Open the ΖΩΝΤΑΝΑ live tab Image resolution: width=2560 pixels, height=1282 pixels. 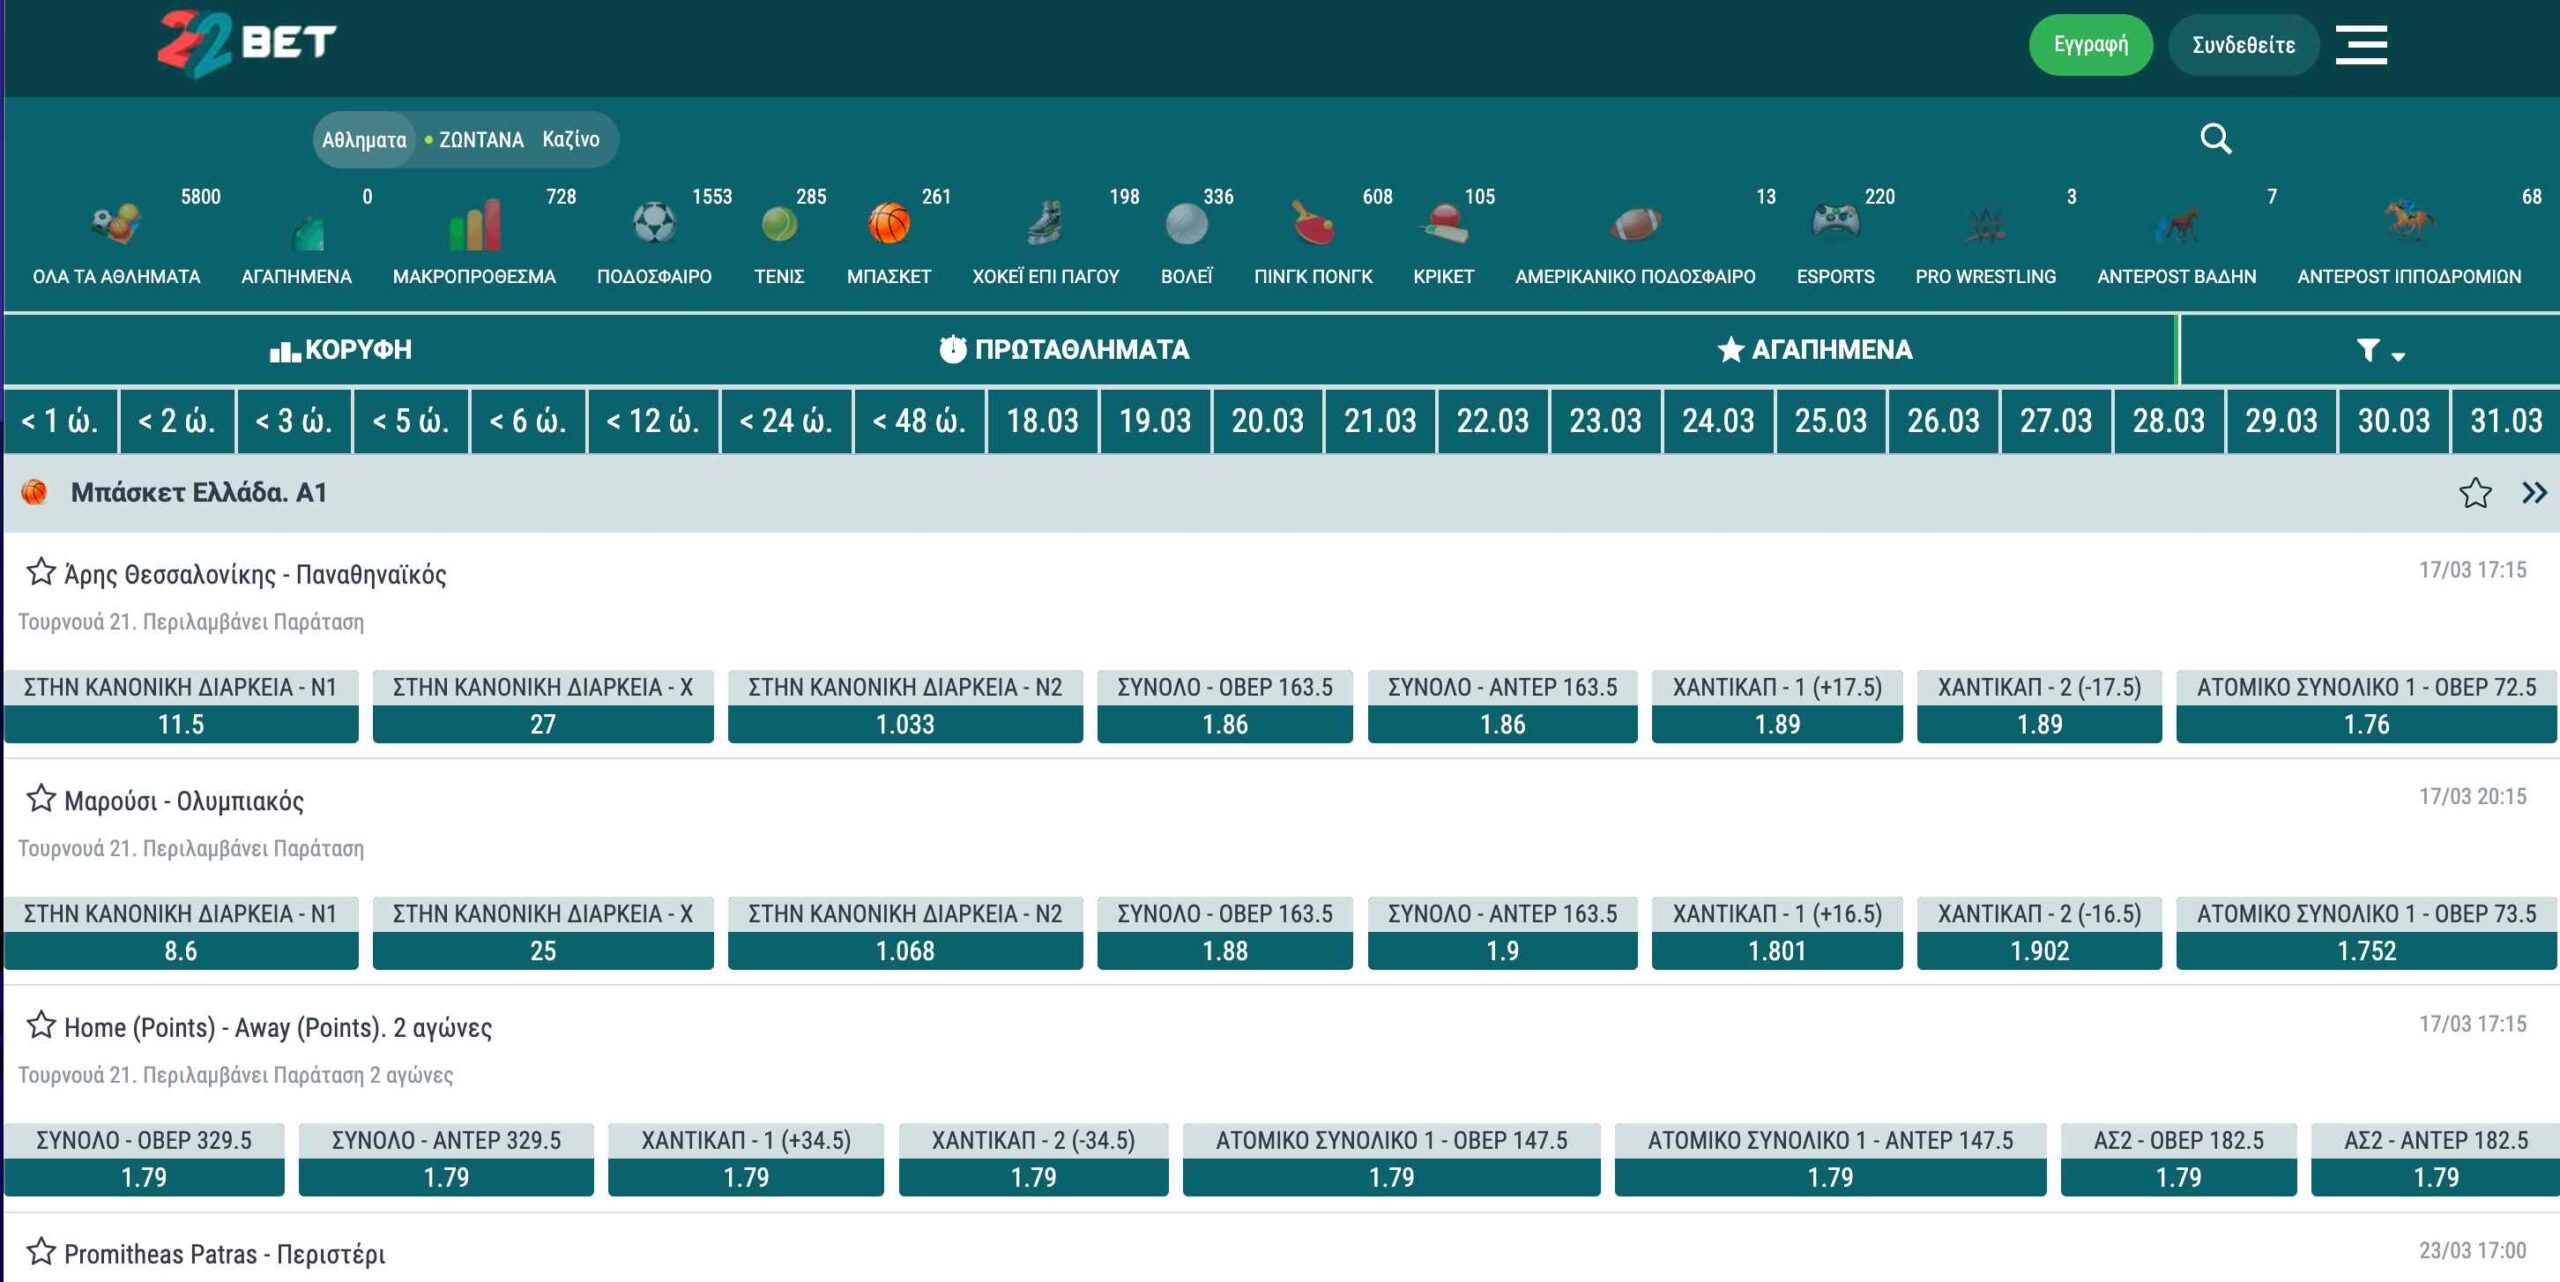[476, 140]
